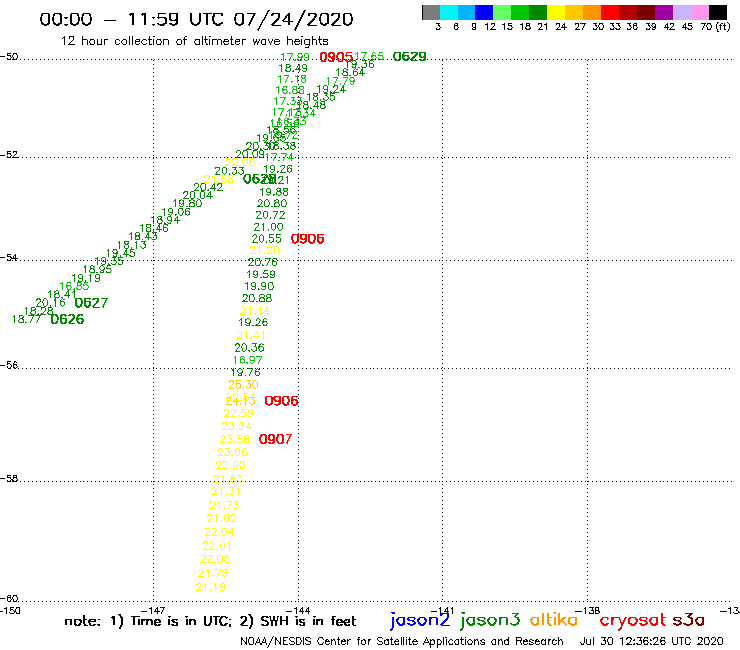Click the yellow wave height value '21.20'
Viewport: 740px width, 650px height.
(264, 251)
